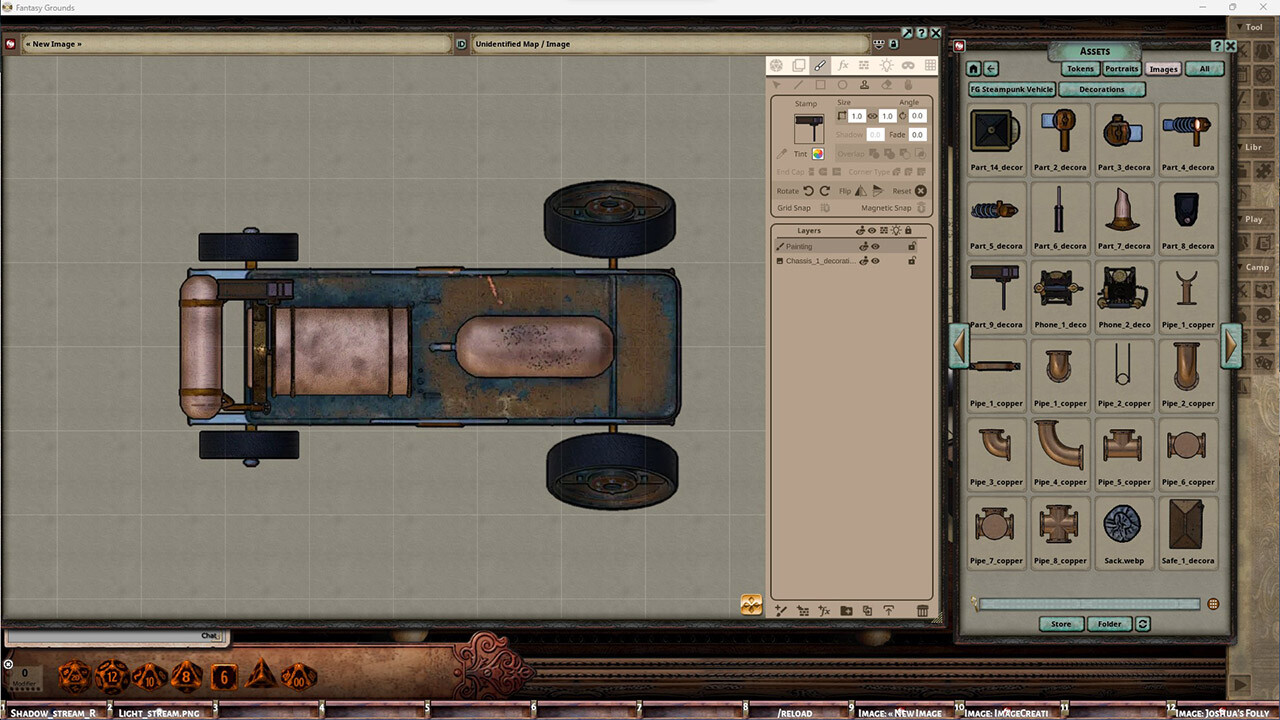Select the eraser tool

coord(886,85)
